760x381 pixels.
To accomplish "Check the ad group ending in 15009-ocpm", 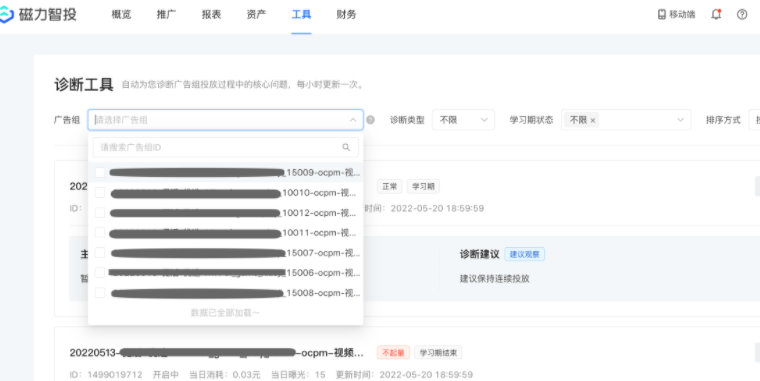I will point(100,173).
